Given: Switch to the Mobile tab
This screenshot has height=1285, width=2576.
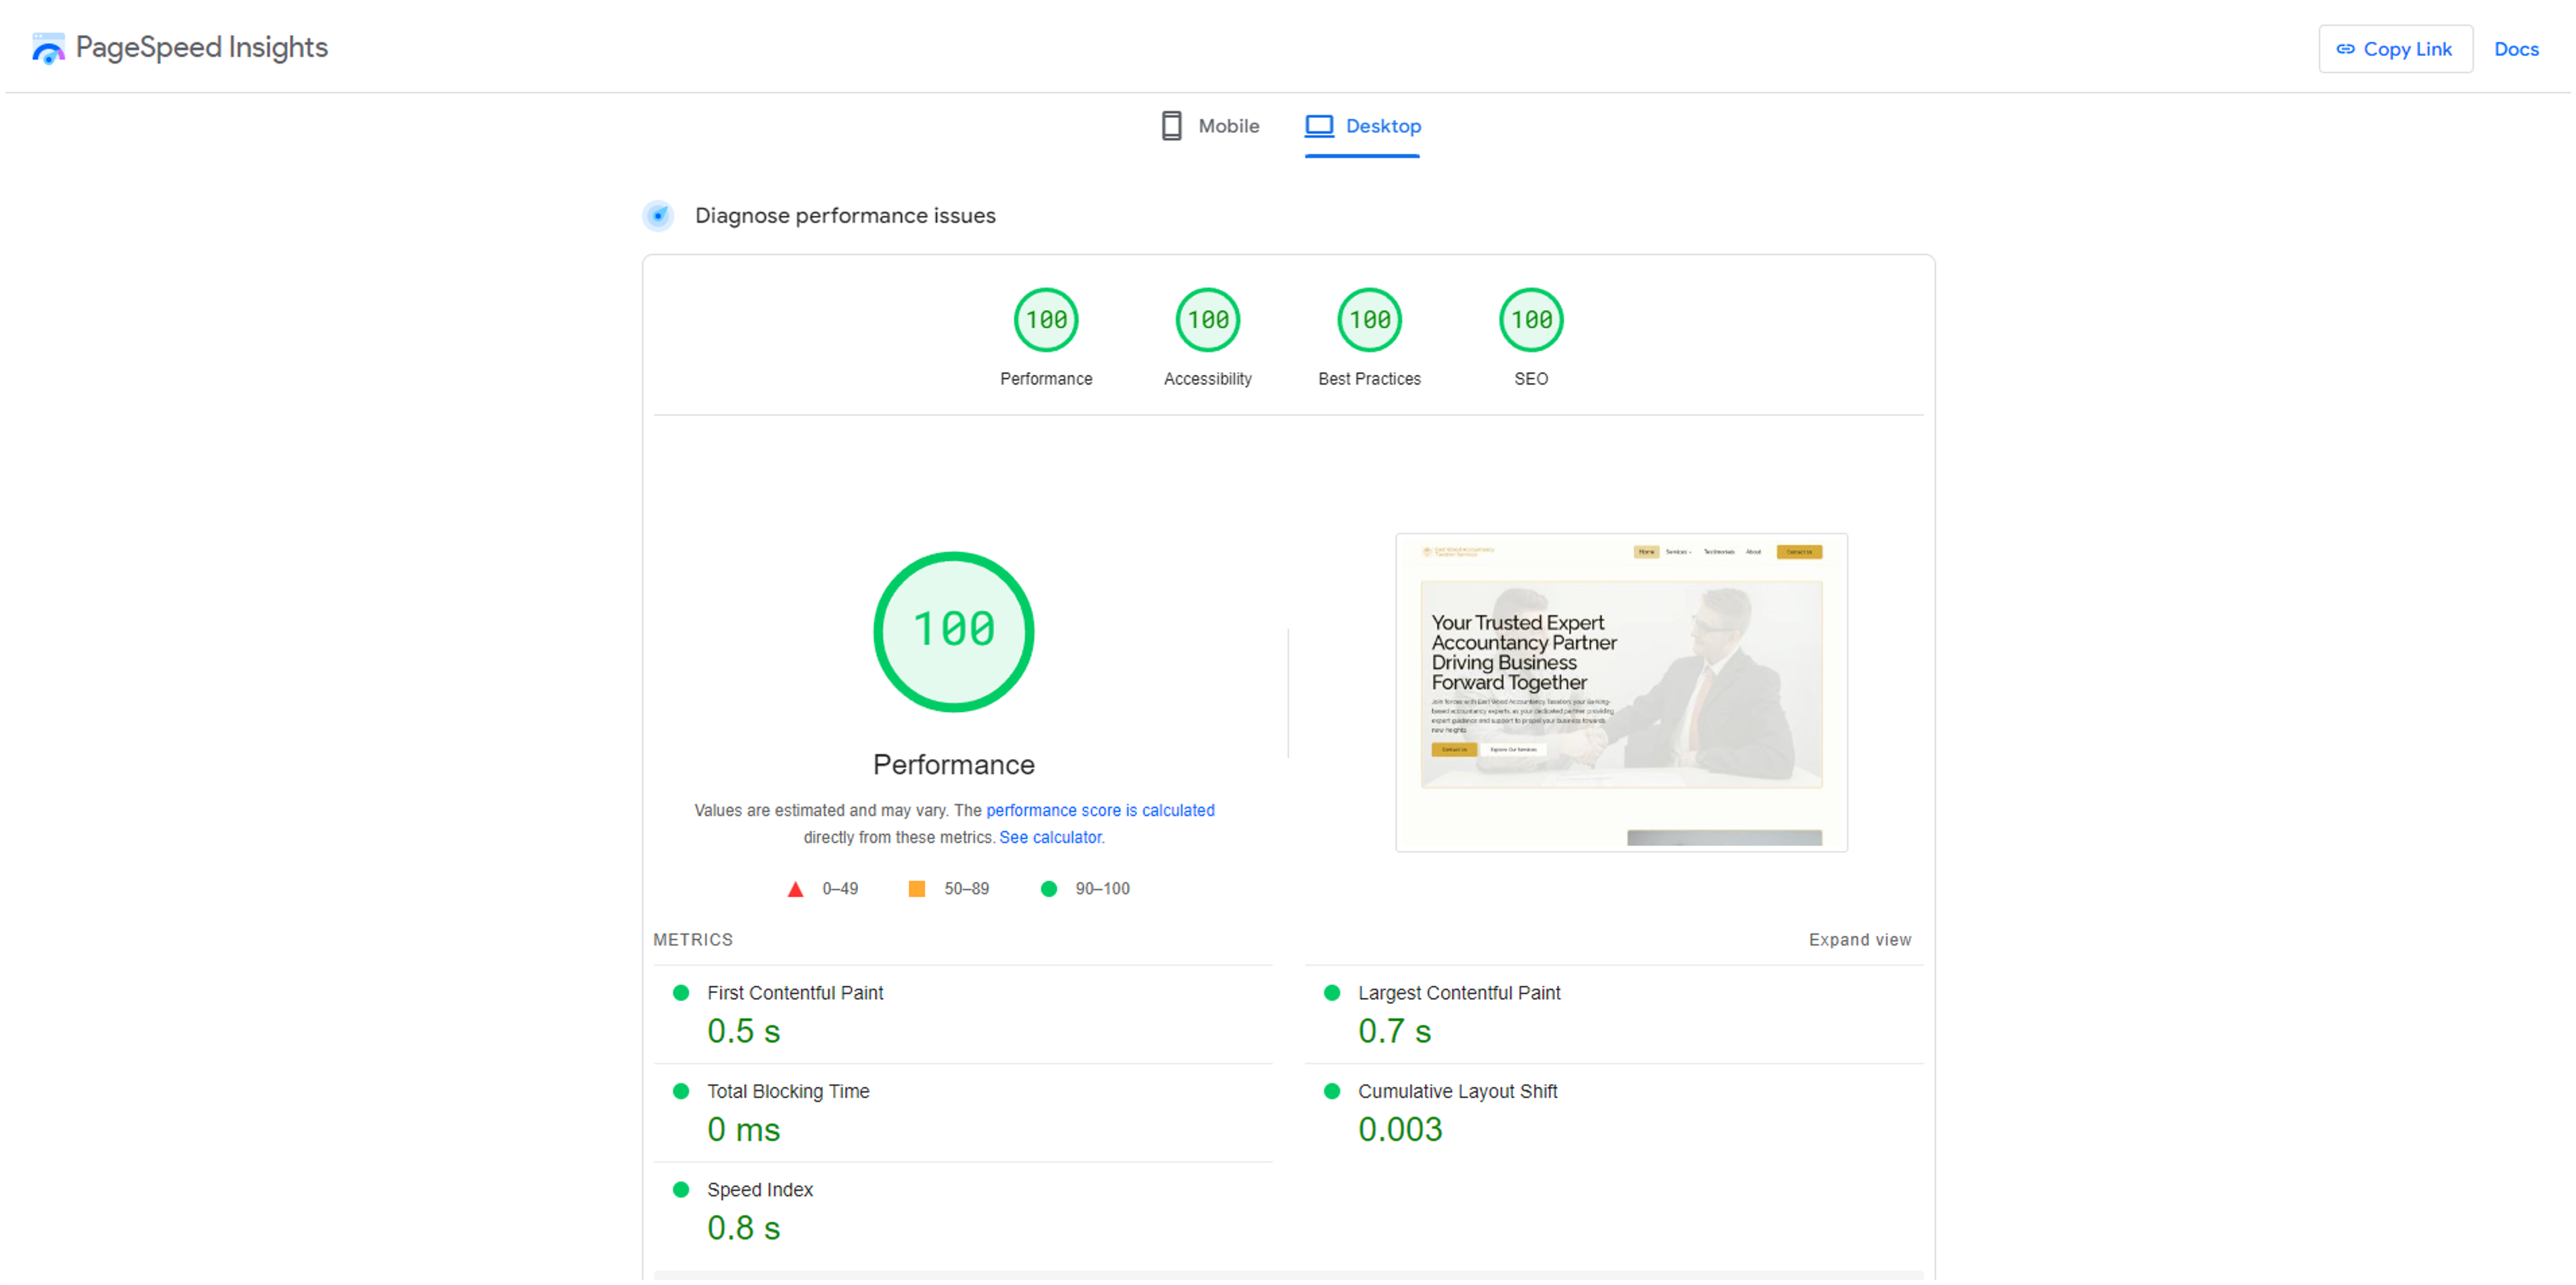Looking at the screenshot, I should coord(1209,126).
